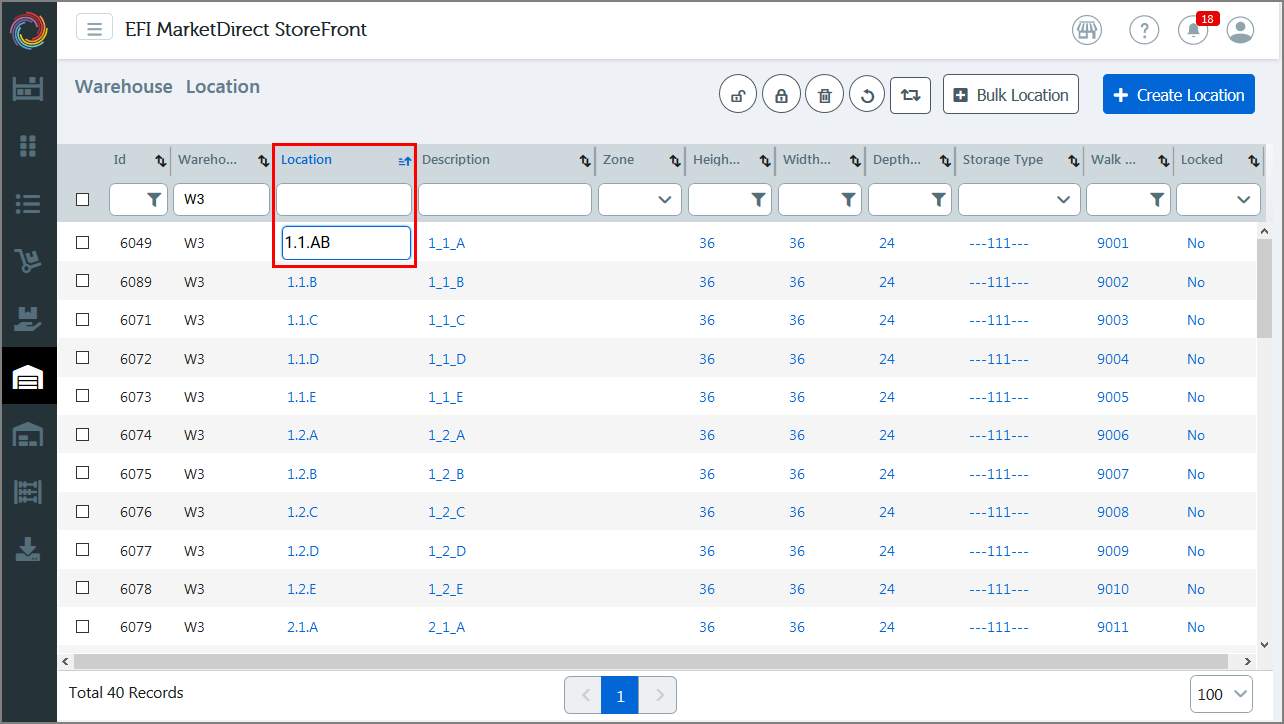Click the Bulk Location button
This screenshot has width=1284, height=724.
[x=1011, y=95]
